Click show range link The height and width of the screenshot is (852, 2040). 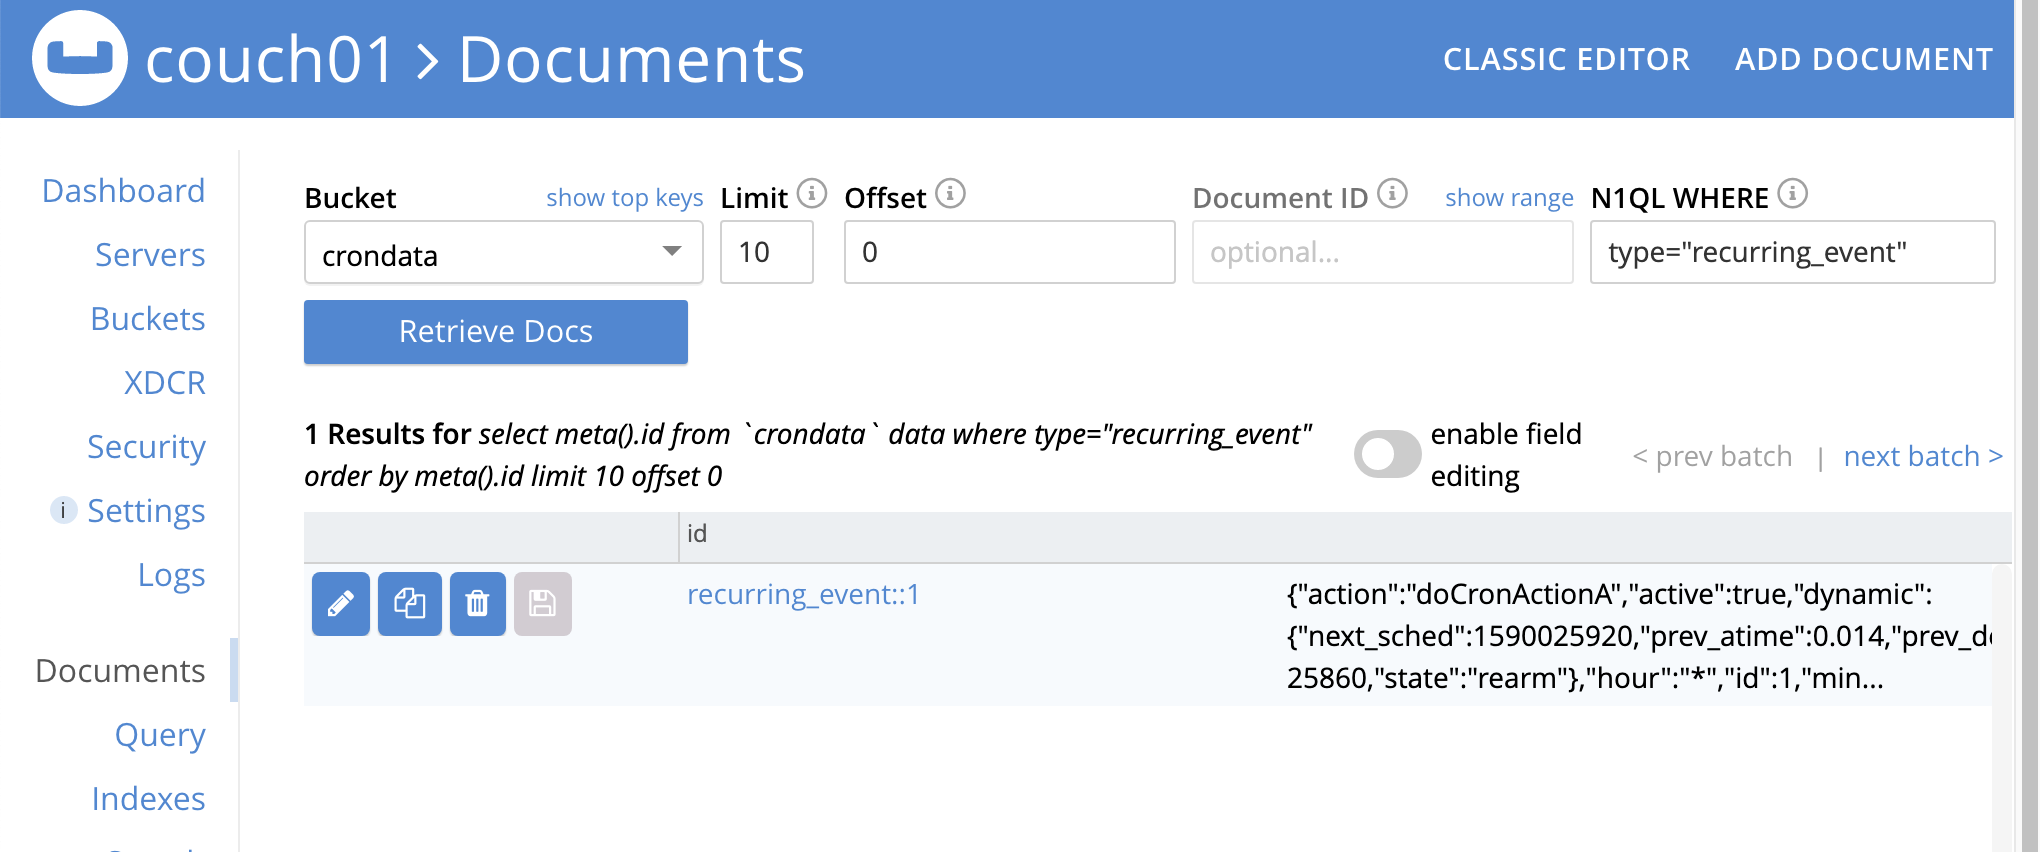[x=1509, y=198]
